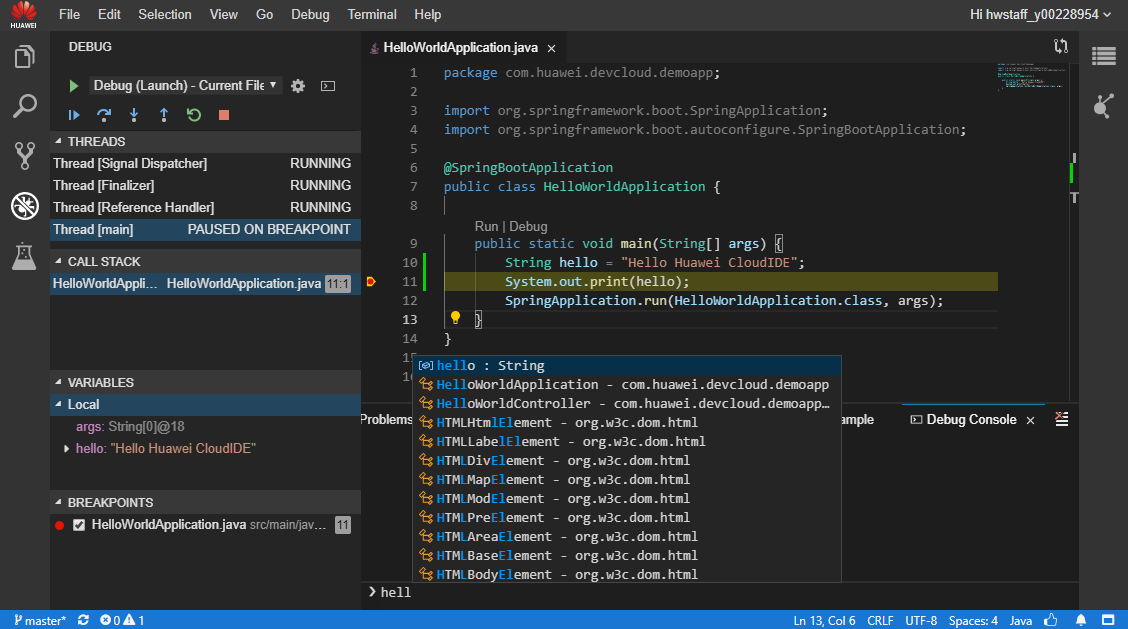Open the Source Control view icon
Viewport: 1128px width, 629px height.
(x=24, y=155)
